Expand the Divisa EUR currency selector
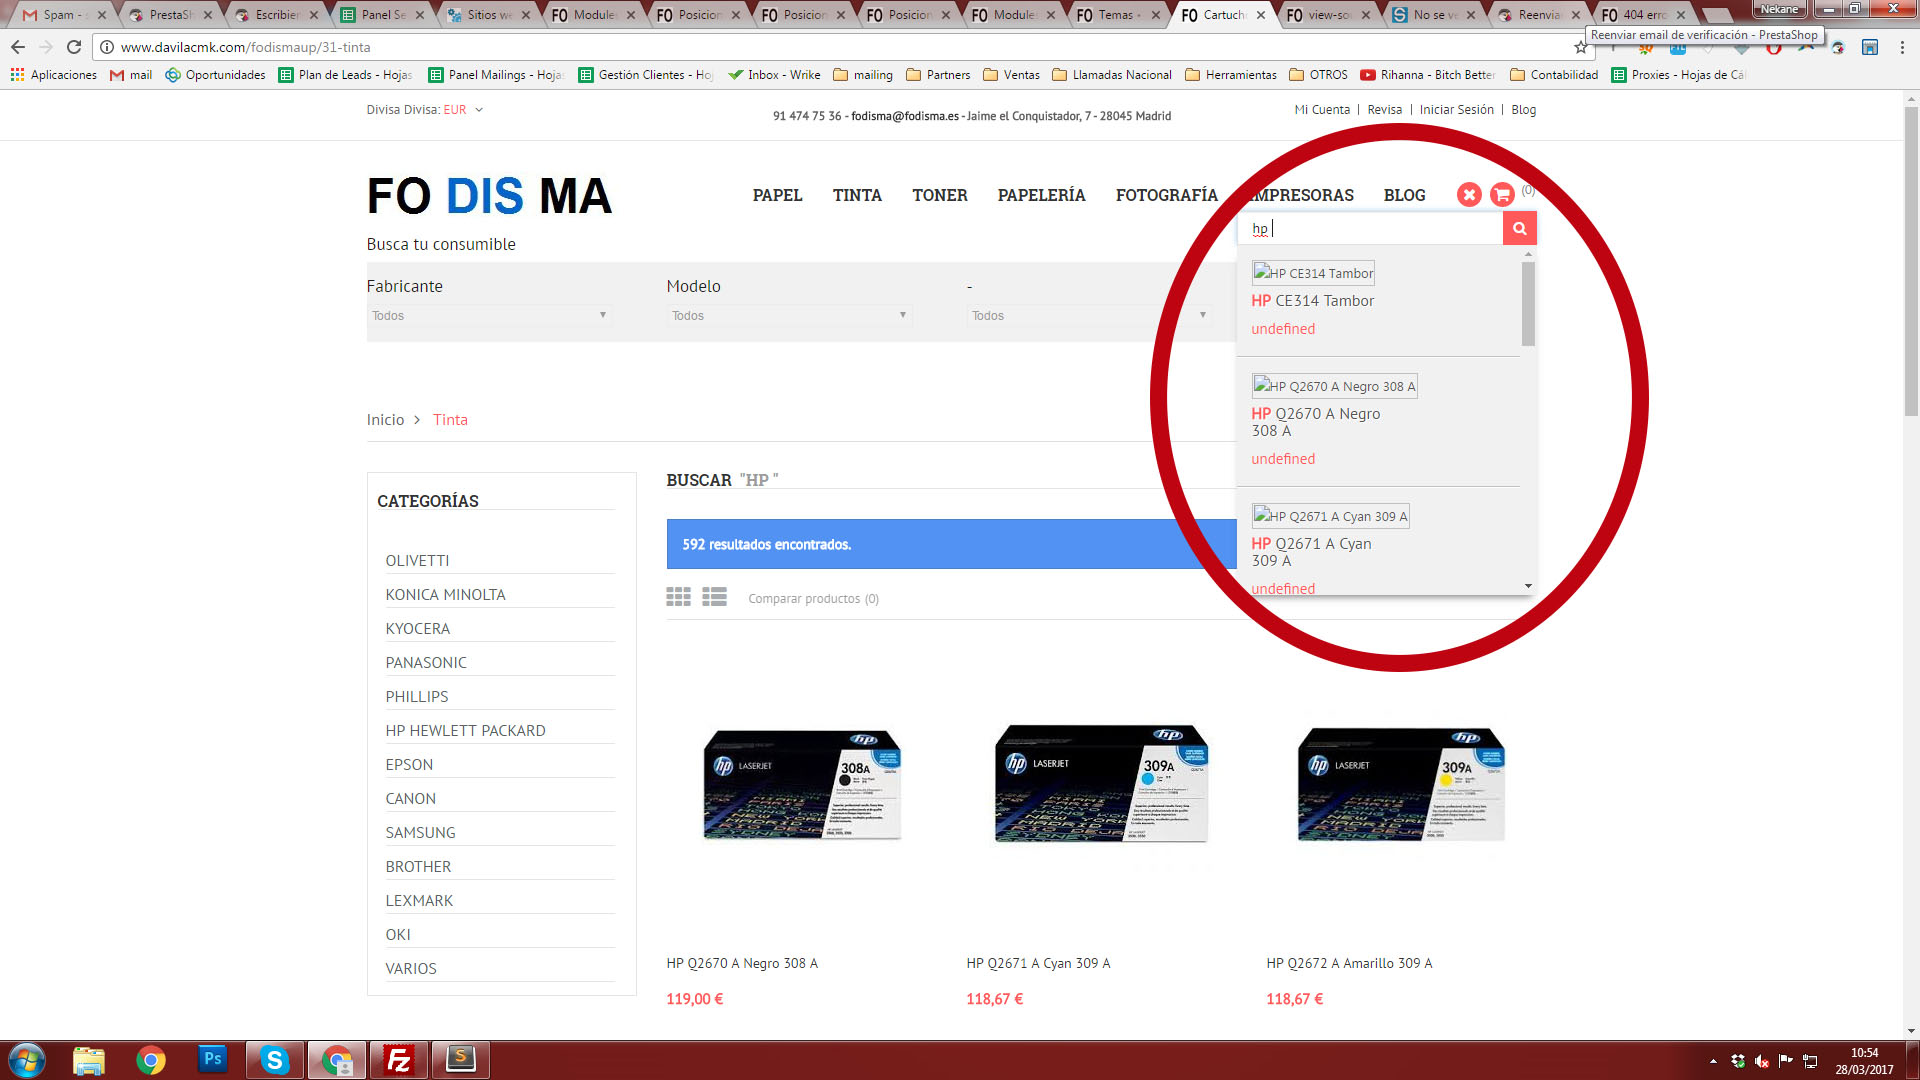 [463, 110]
